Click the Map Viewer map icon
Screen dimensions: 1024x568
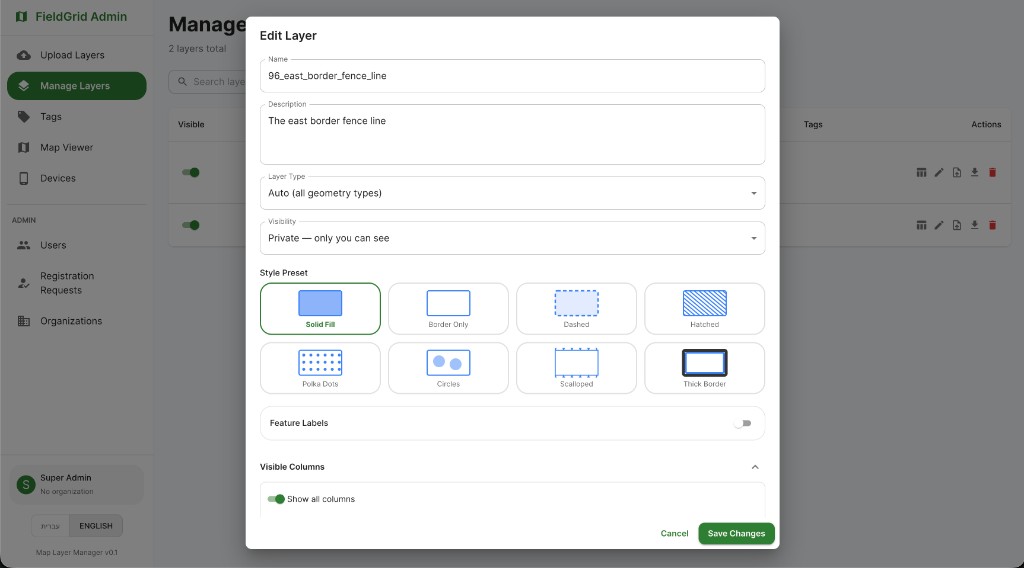tap(24, 147)
